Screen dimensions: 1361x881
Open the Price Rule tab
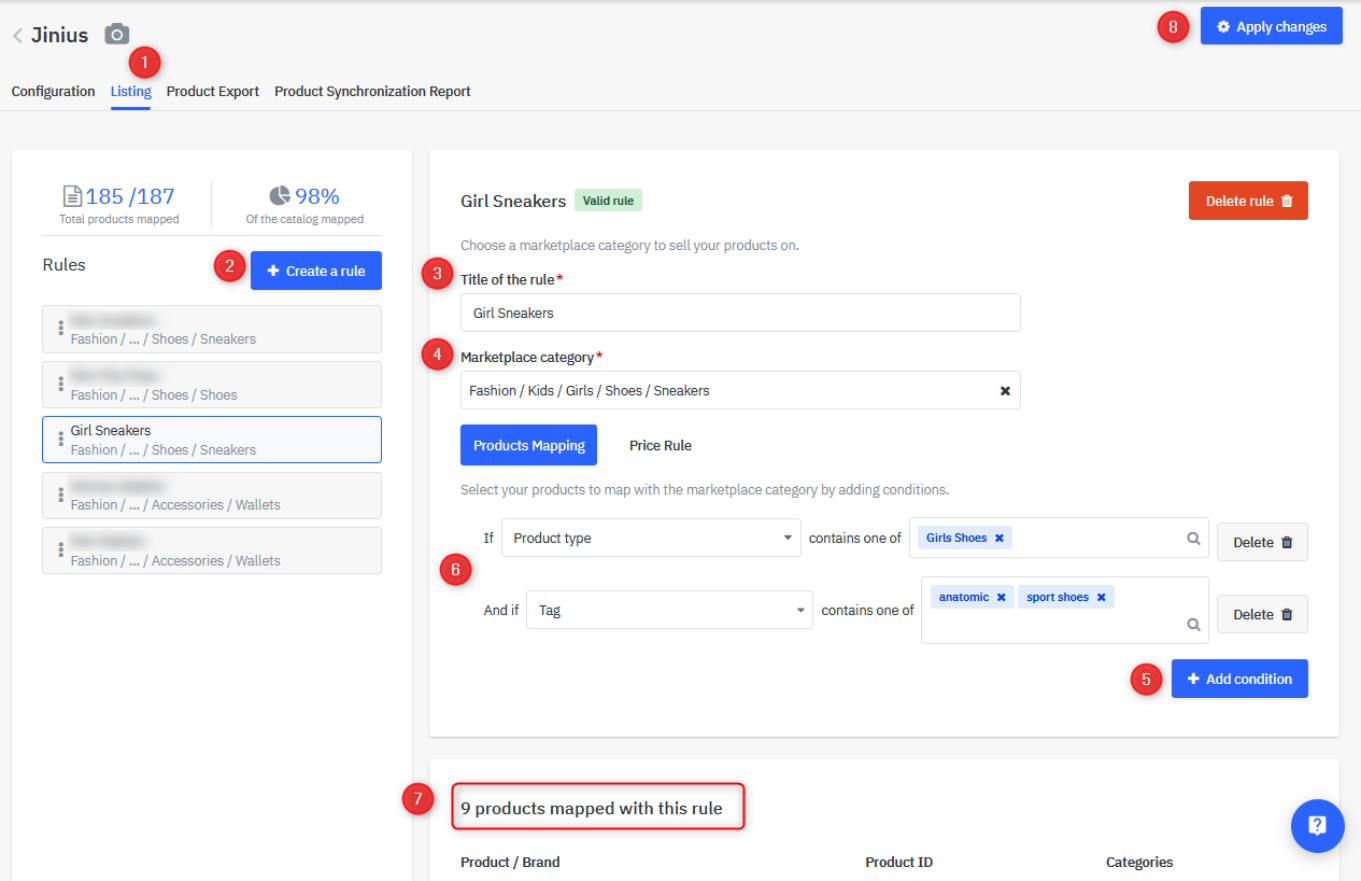tap(660, 446)
